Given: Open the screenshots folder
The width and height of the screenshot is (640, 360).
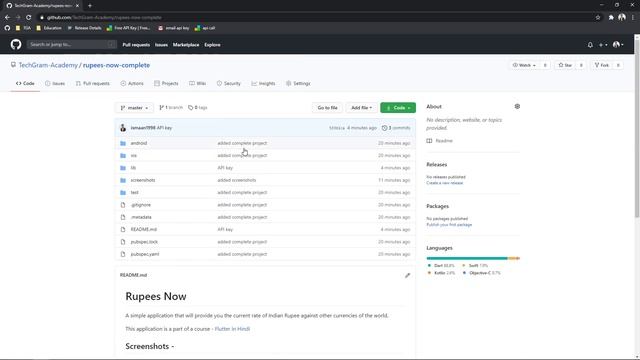Looking at the screenshot, I should [x=143, y=180].
